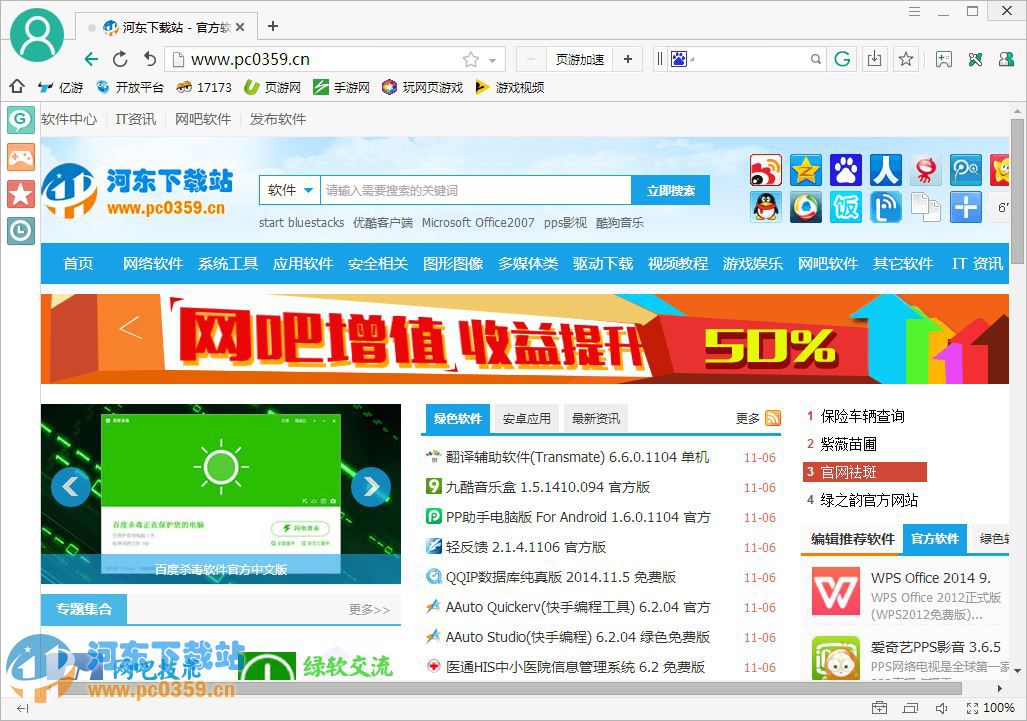Open the Sina Weibo sharing icon
This screenshot has height=721, width=1027.
(x=766, y=170)
